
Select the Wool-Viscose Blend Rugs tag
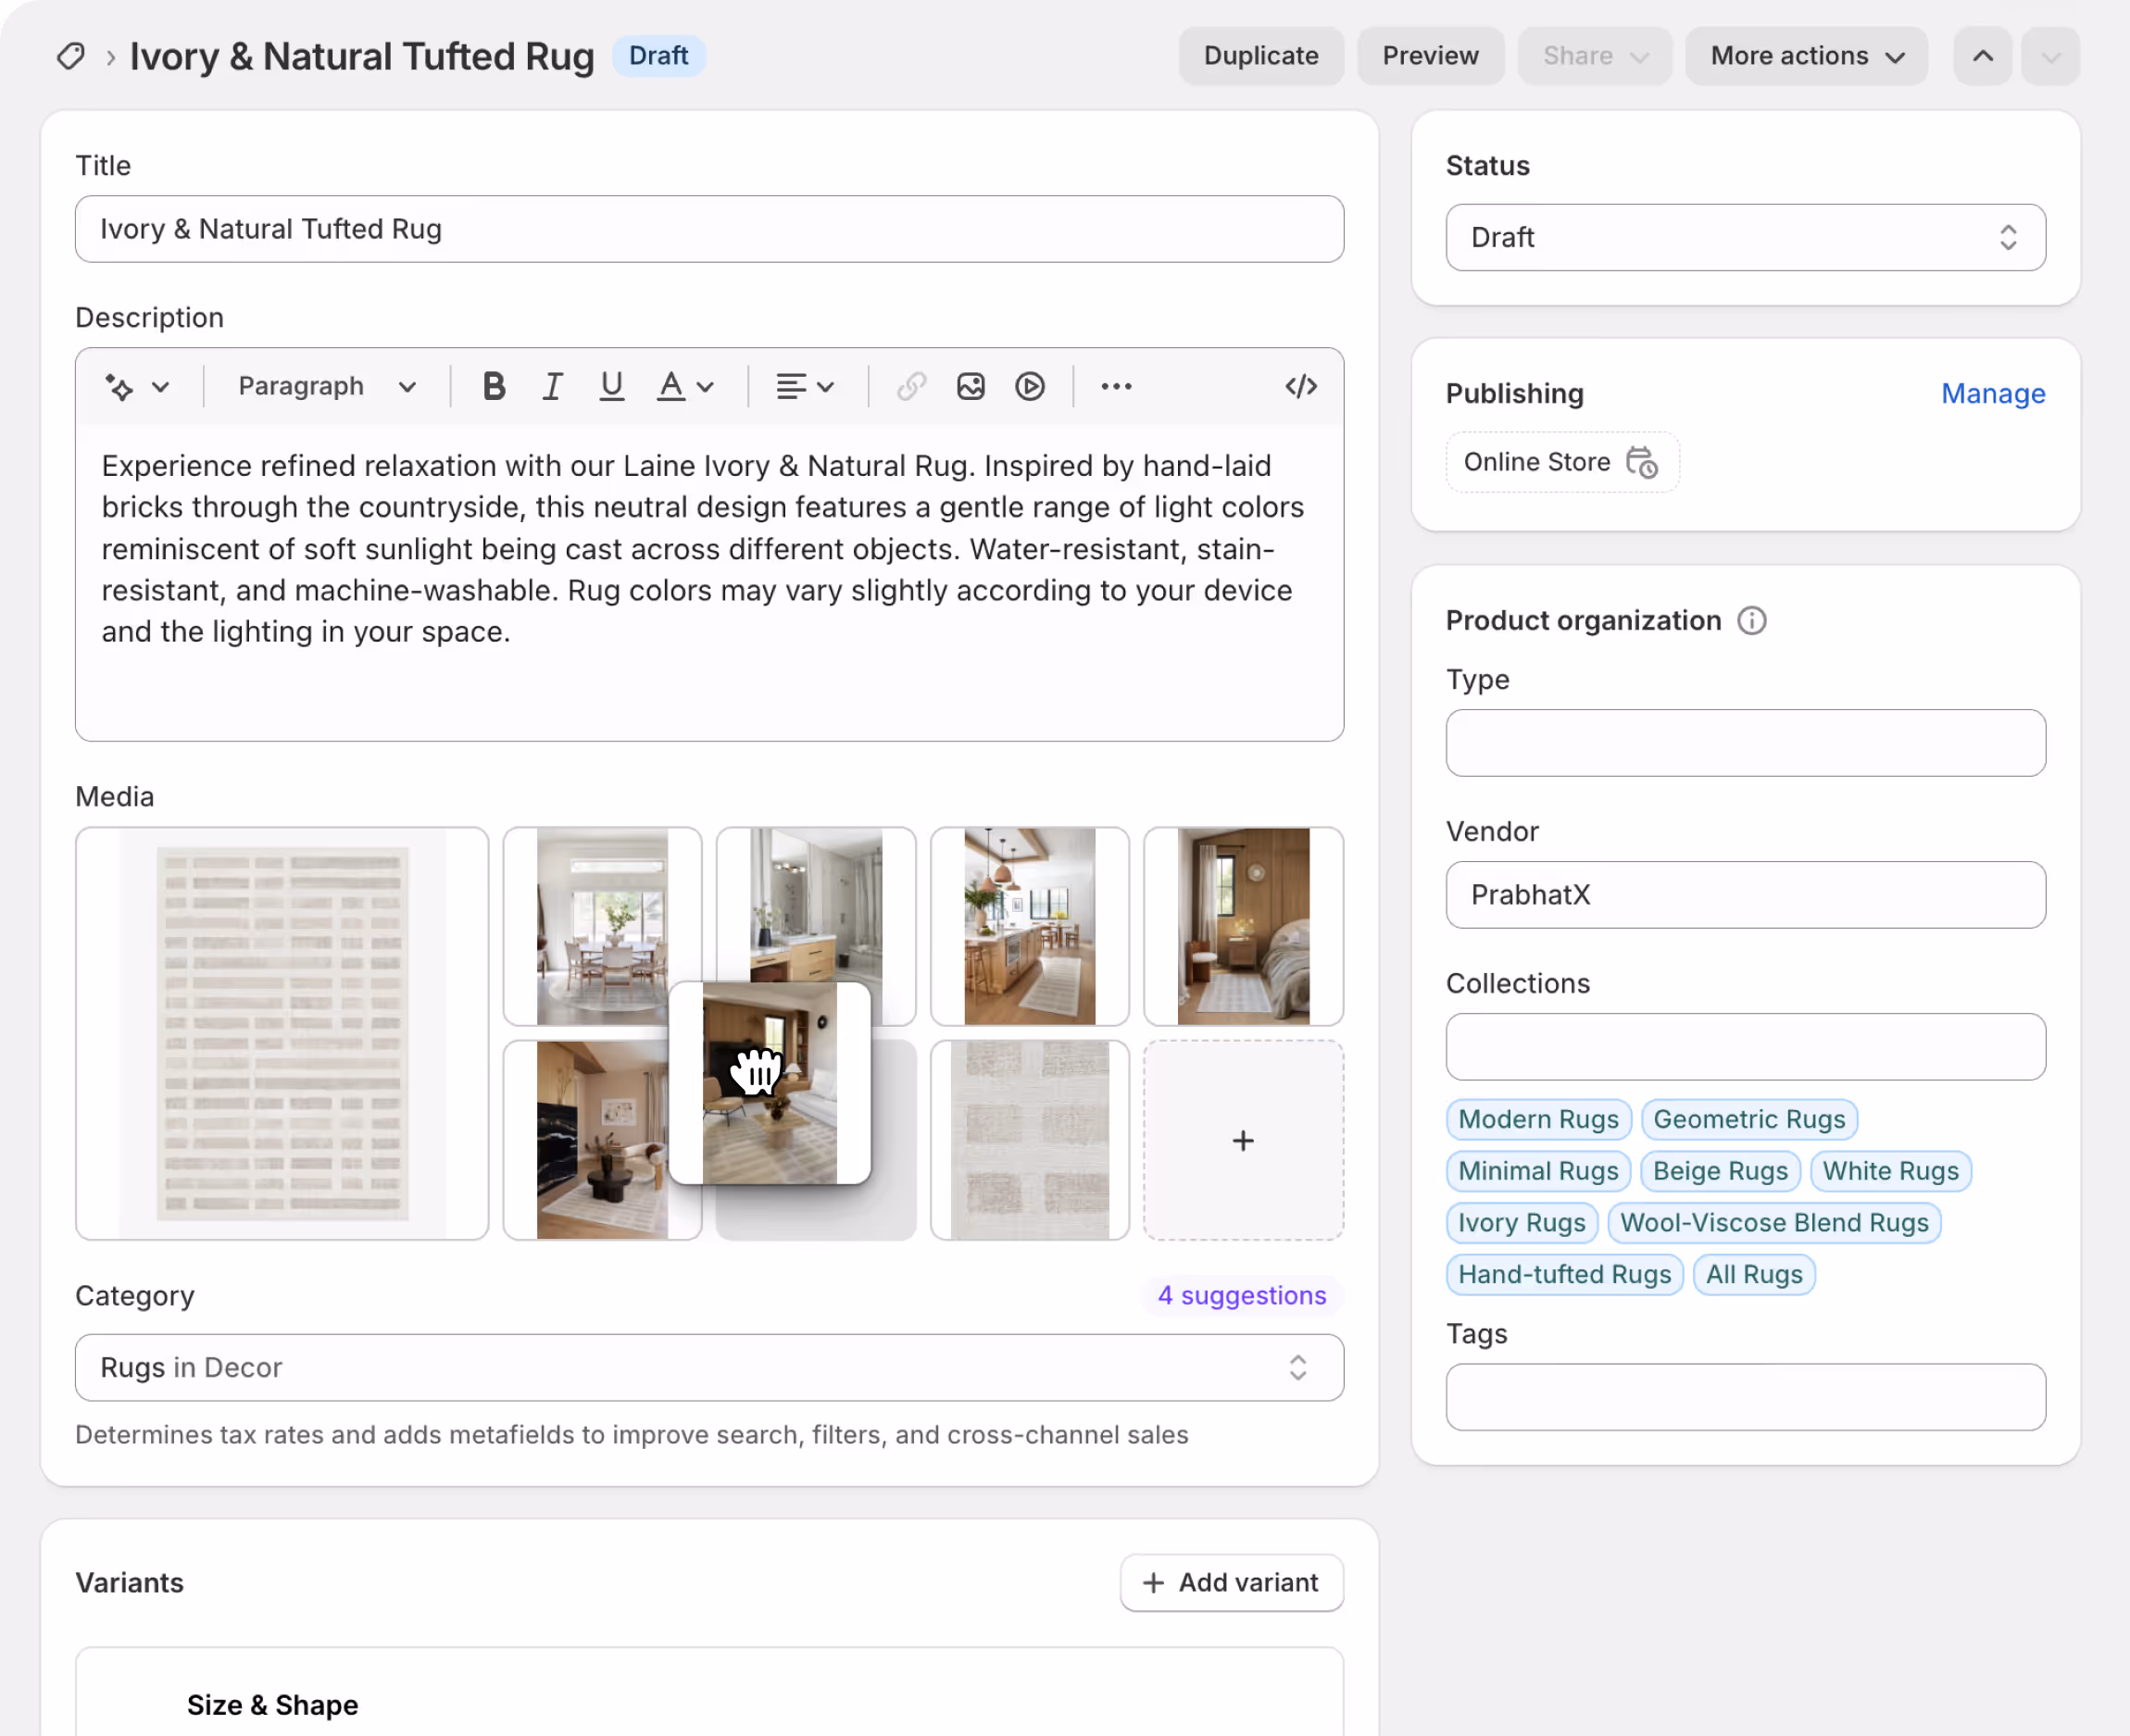[x=1774, y=1223]
